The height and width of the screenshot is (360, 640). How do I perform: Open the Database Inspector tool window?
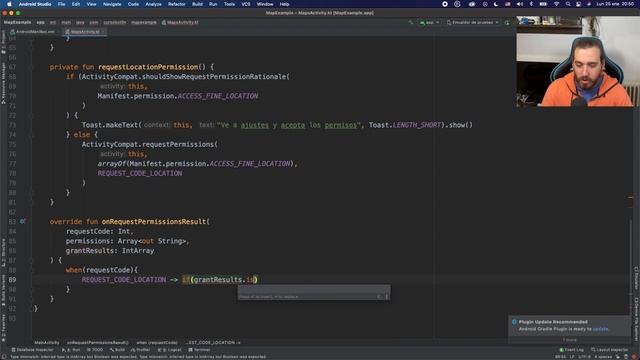pyautogui.click(x=32, y=350)
